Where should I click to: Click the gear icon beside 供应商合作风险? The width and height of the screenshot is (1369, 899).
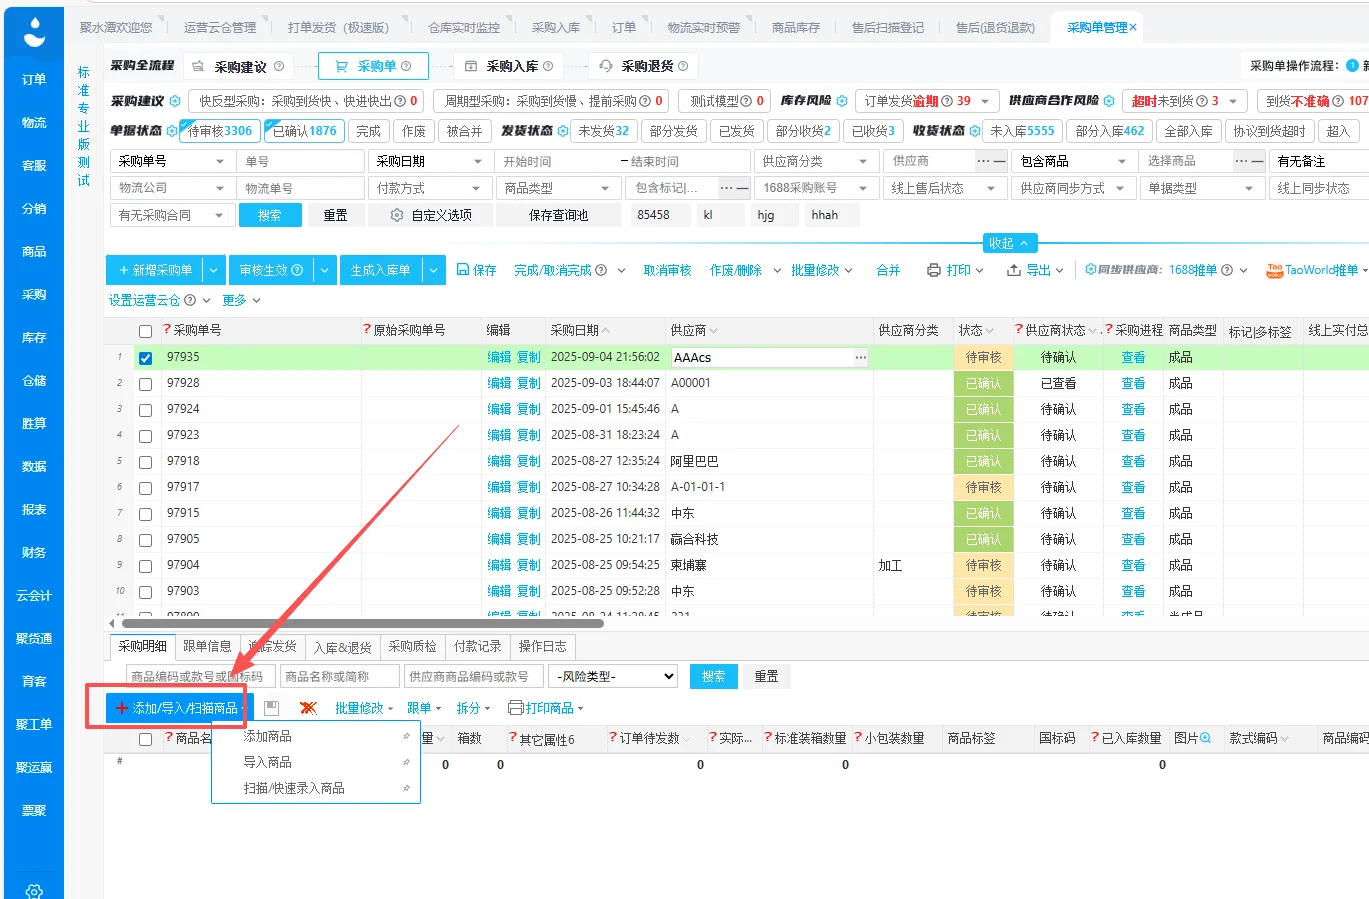1109,101
